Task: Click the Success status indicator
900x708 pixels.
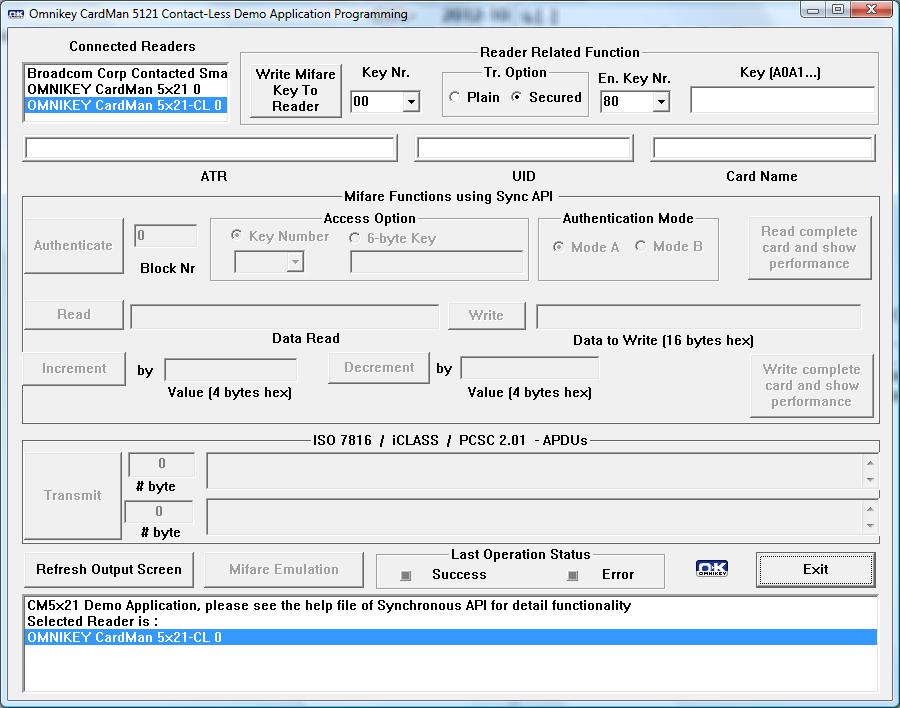Action: point(406,575)
